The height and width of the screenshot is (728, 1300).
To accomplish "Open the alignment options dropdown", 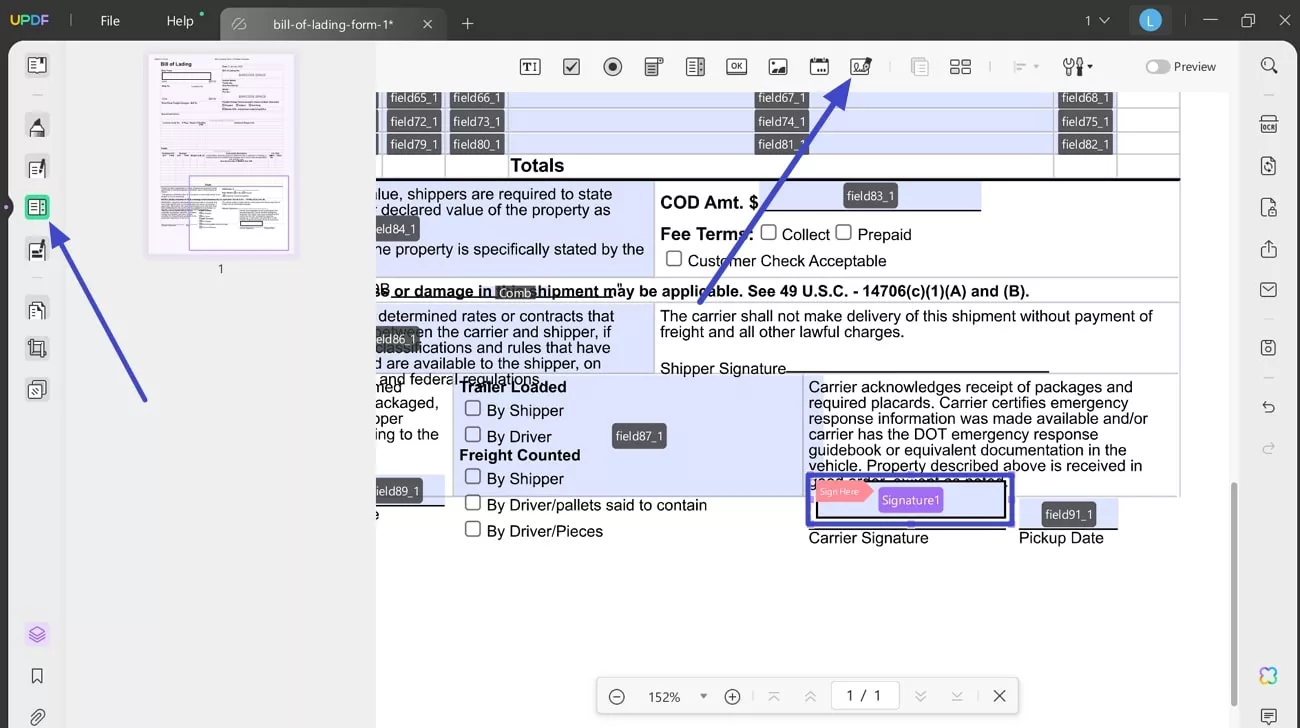I will (1025, 66).
